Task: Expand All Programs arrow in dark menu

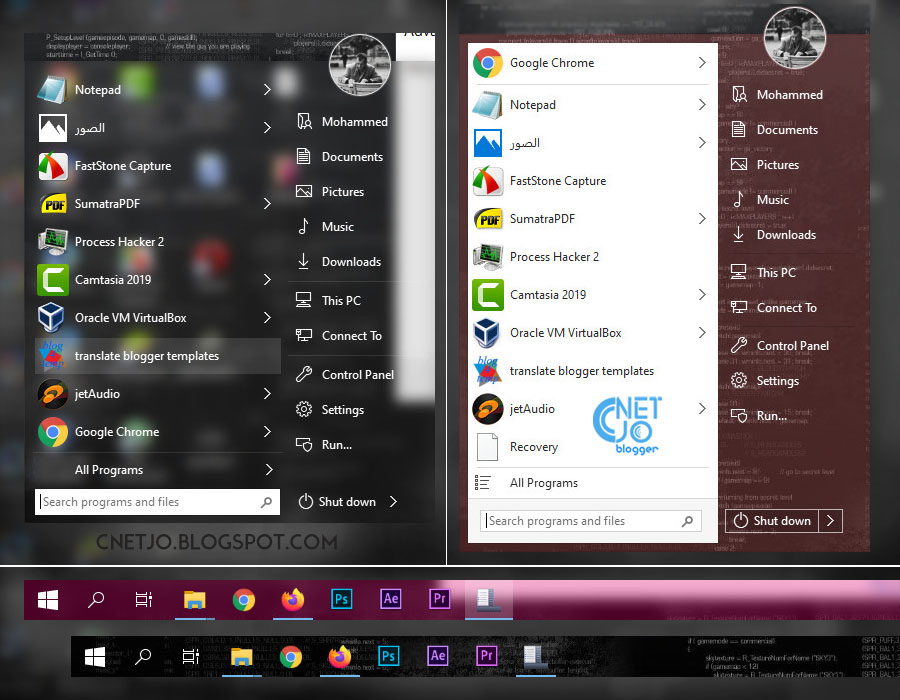Action: [x=269, y=470]
